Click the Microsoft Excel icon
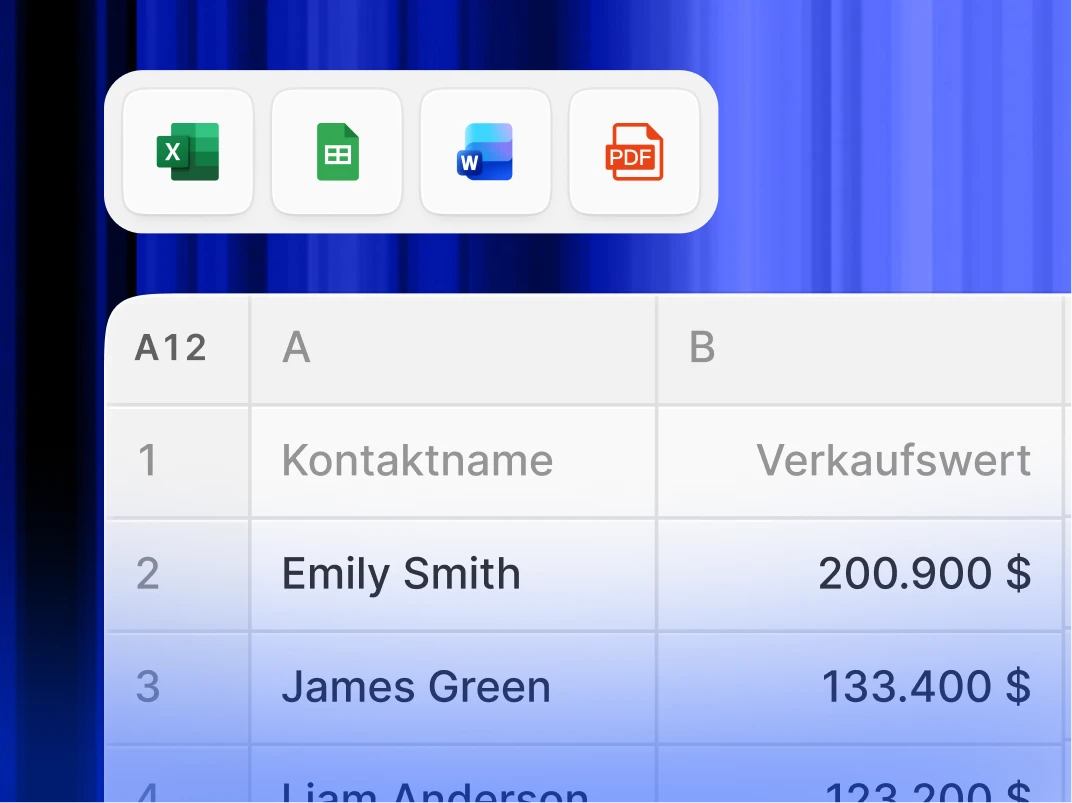This screenshot has width=1072, height=803. [x=188, y=152]
